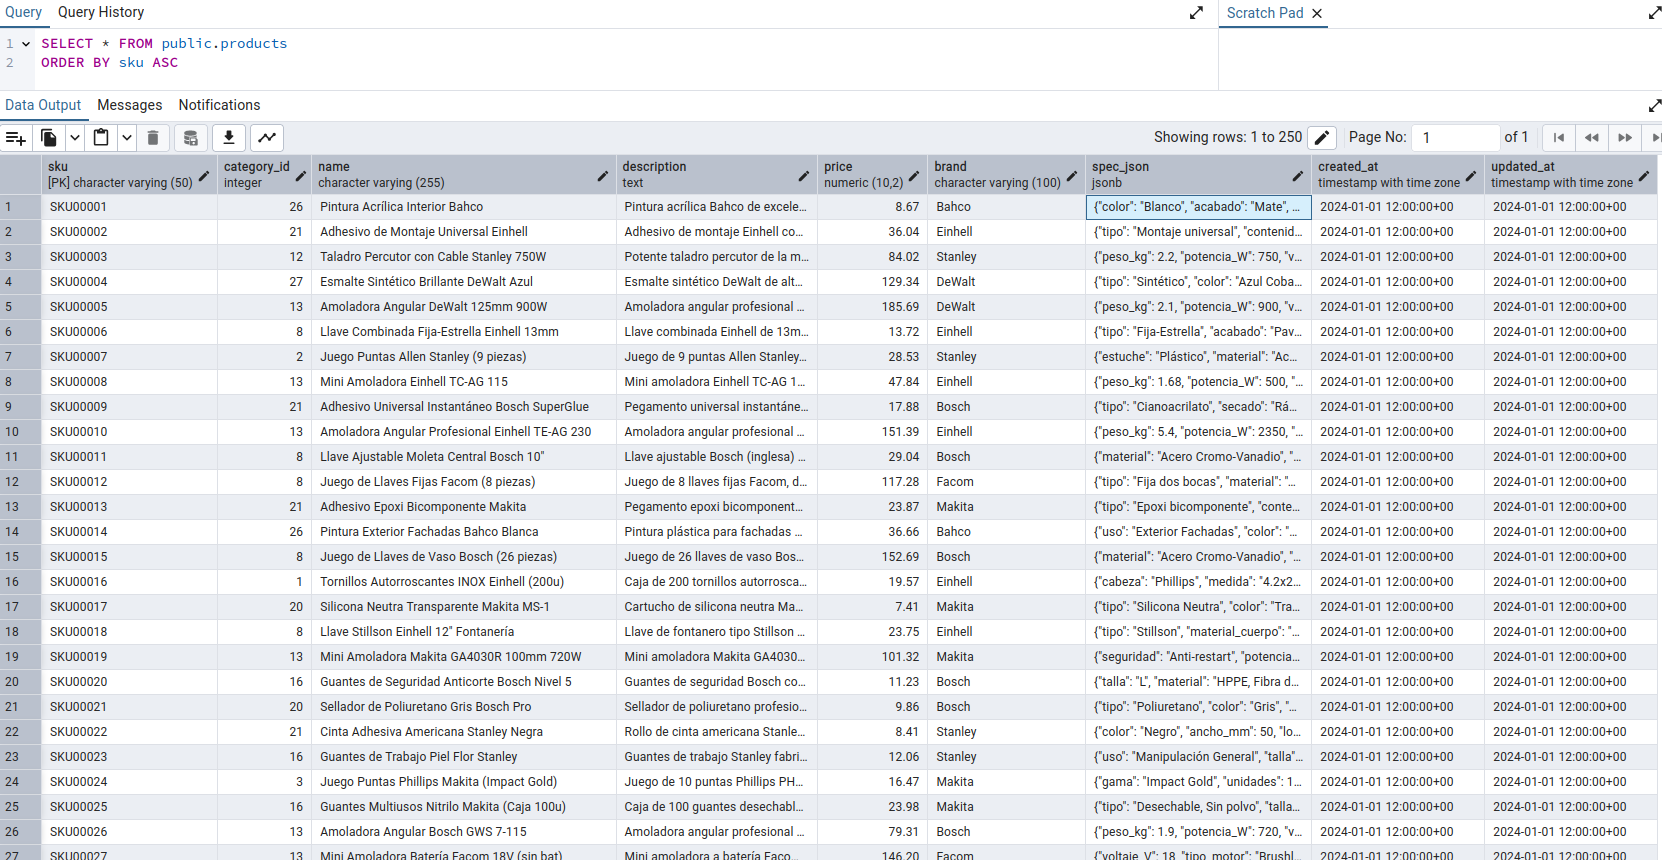Image resolution: width=1662 pixels, height=860 pixels.
Task: Click edit pencil icon on description column
Action: 804,176
